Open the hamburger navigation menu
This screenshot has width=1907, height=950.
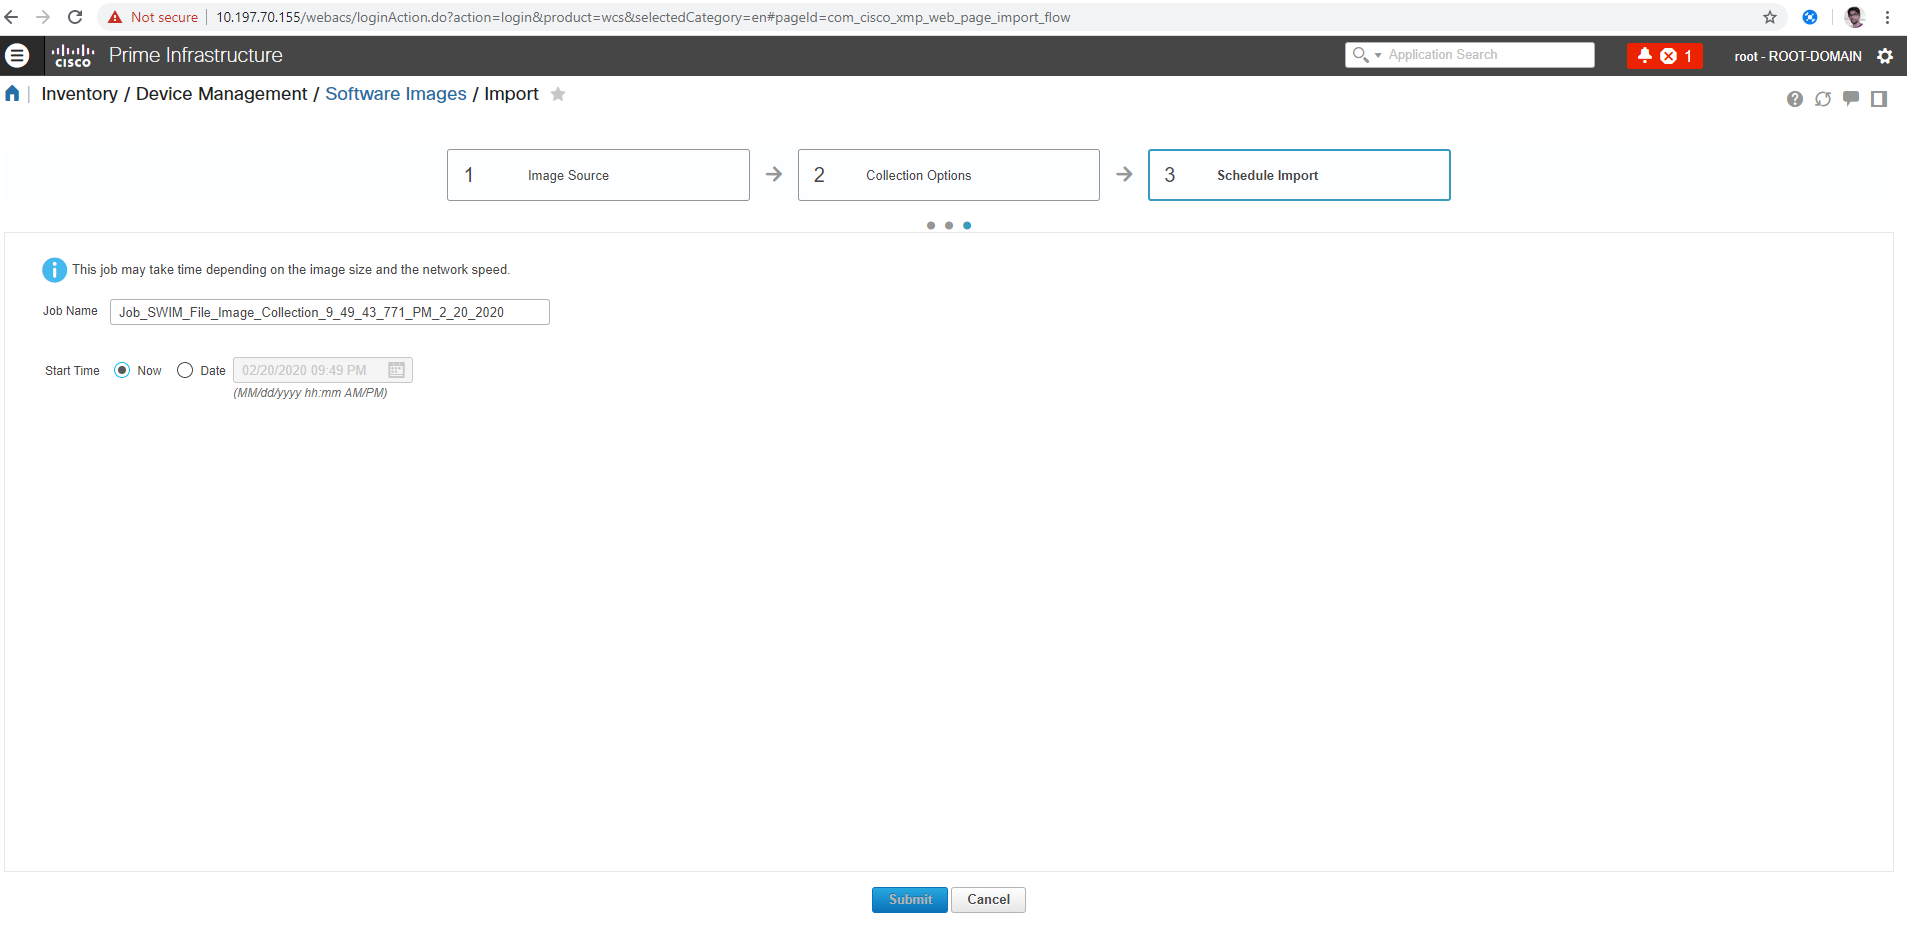pyautogui.click(x=17, y=56)
